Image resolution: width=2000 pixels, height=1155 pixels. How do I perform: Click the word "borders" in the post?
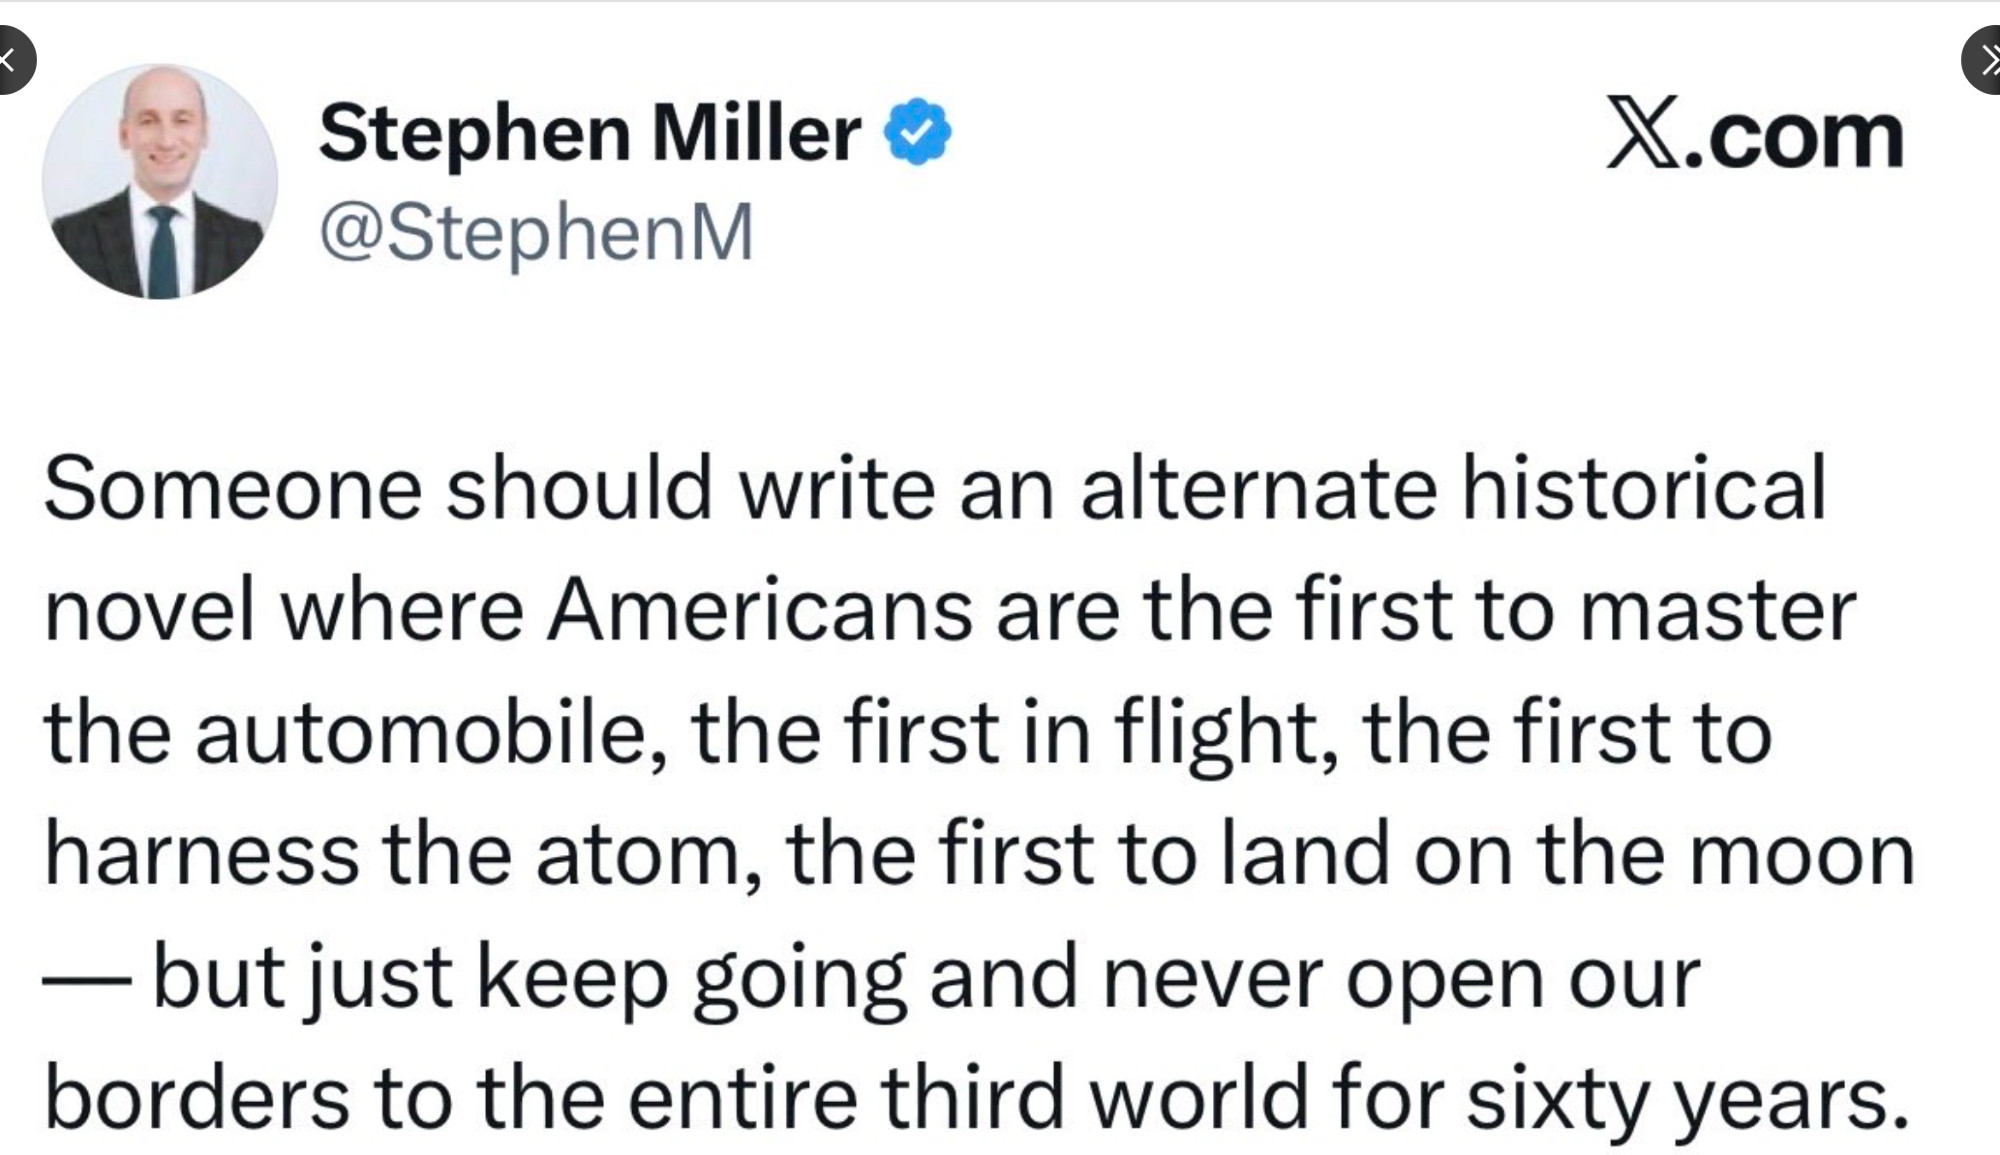coord(197,1099)
